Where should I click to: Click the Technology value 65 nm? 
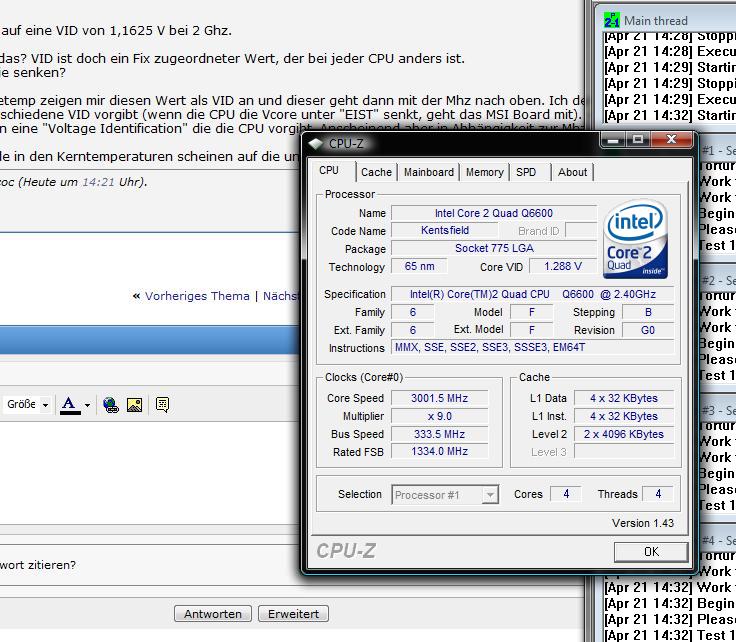(419, 266)
